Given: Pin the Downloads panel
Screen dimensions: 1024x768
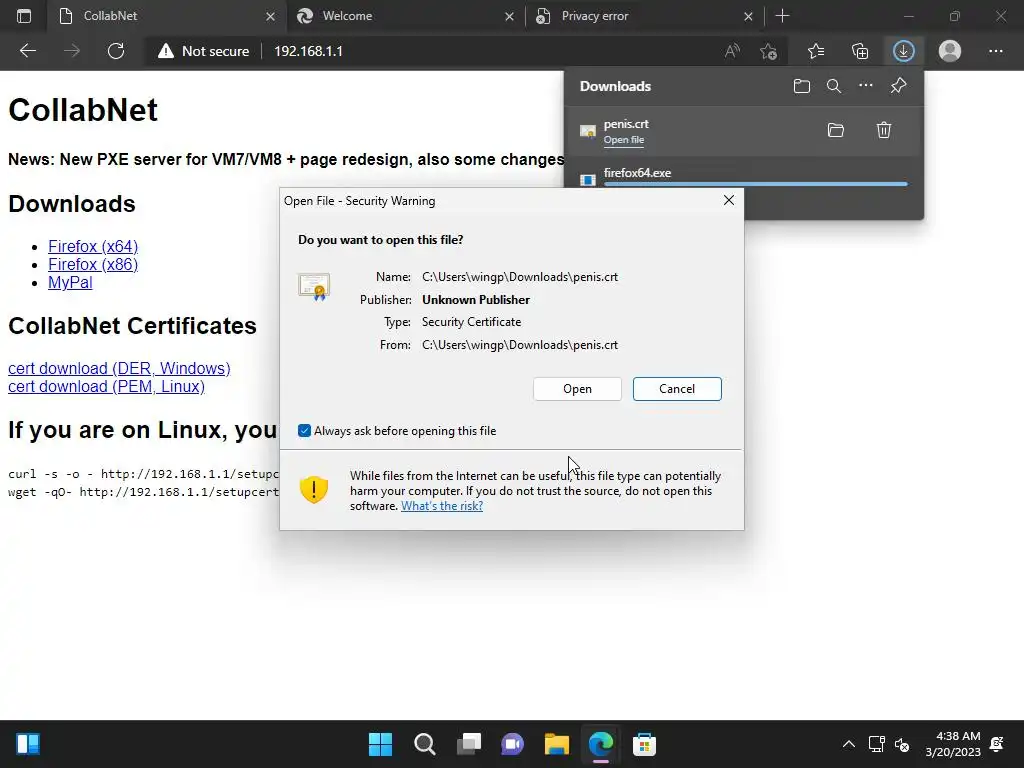Looking at the screenshot, I should click(x=899, y=86).
